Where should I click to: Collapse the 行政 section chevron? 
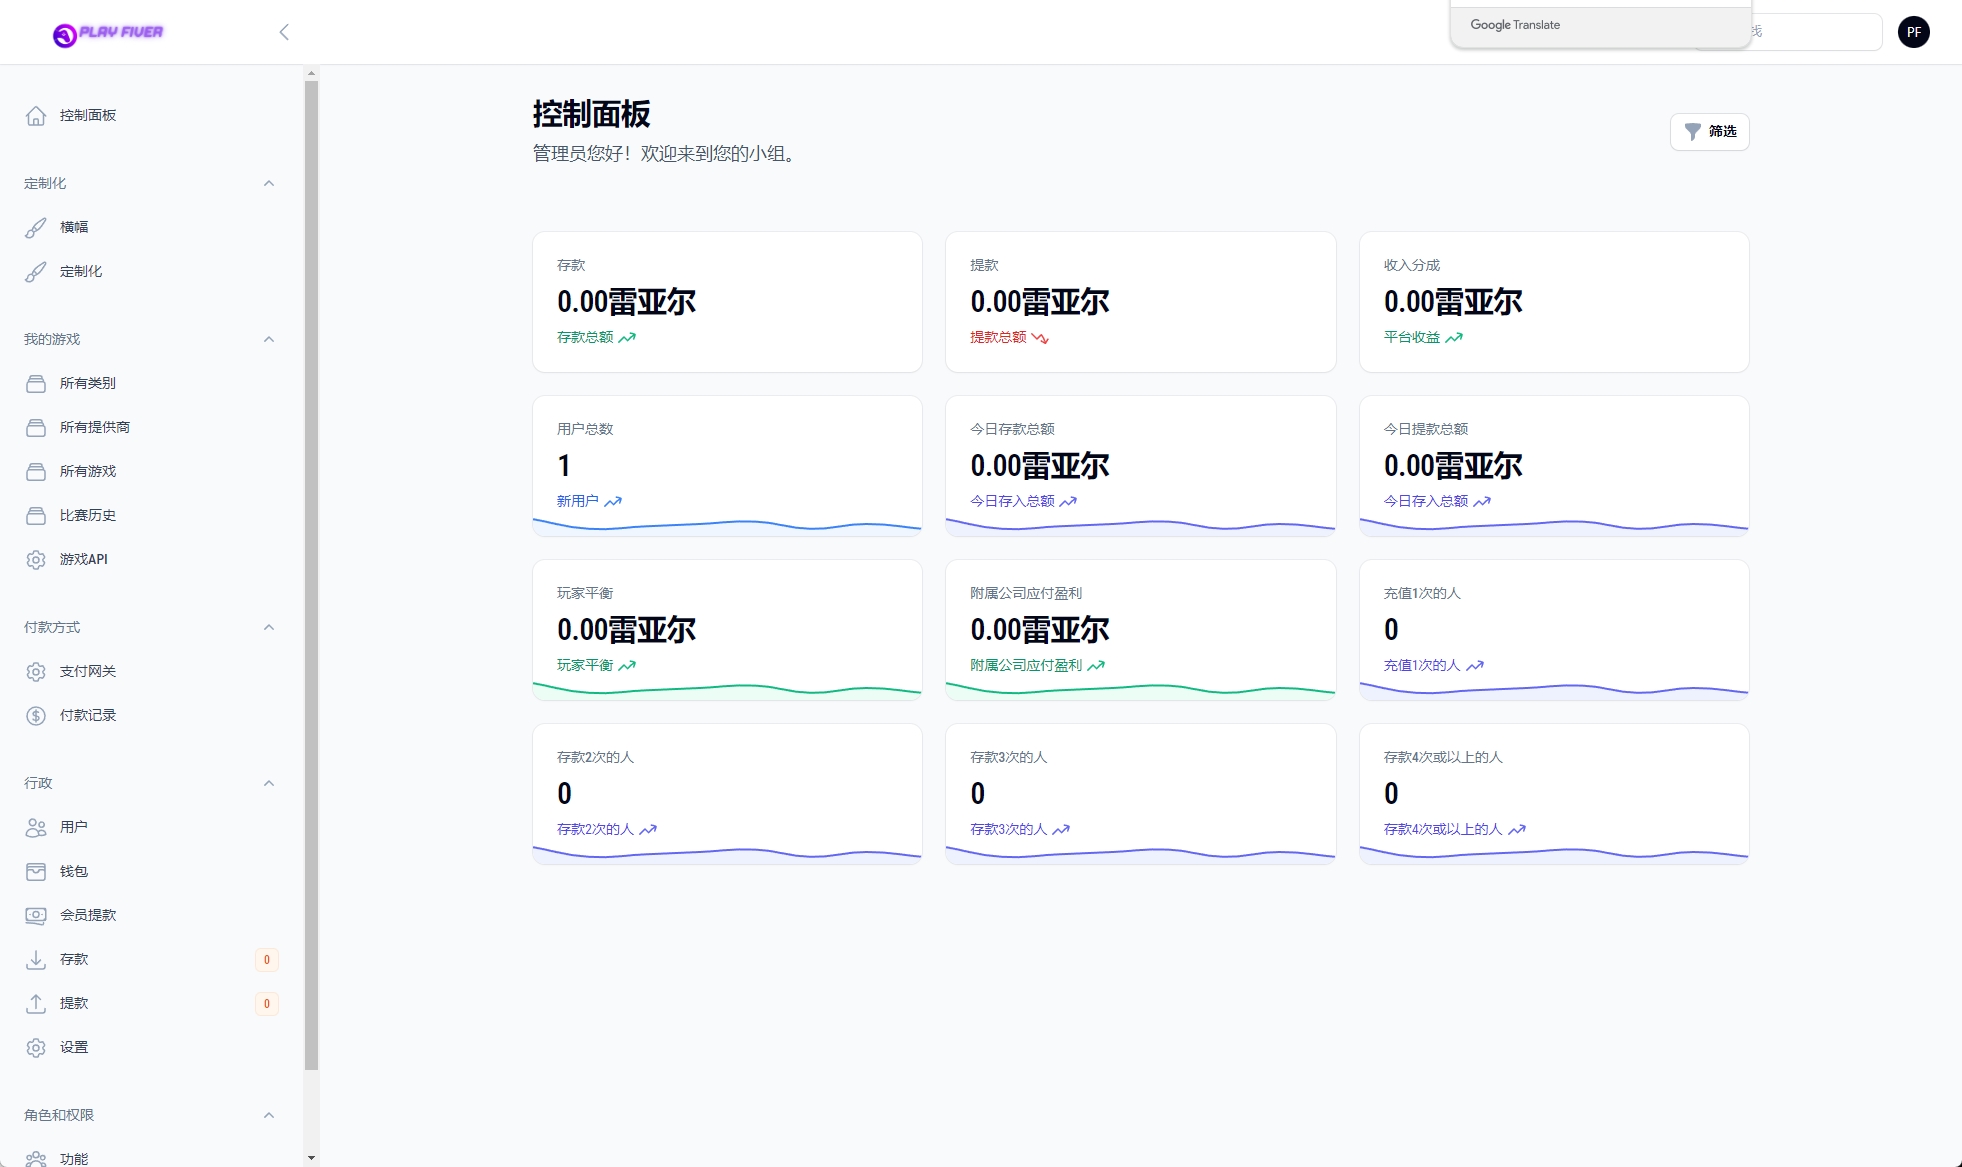click(269, 784)
